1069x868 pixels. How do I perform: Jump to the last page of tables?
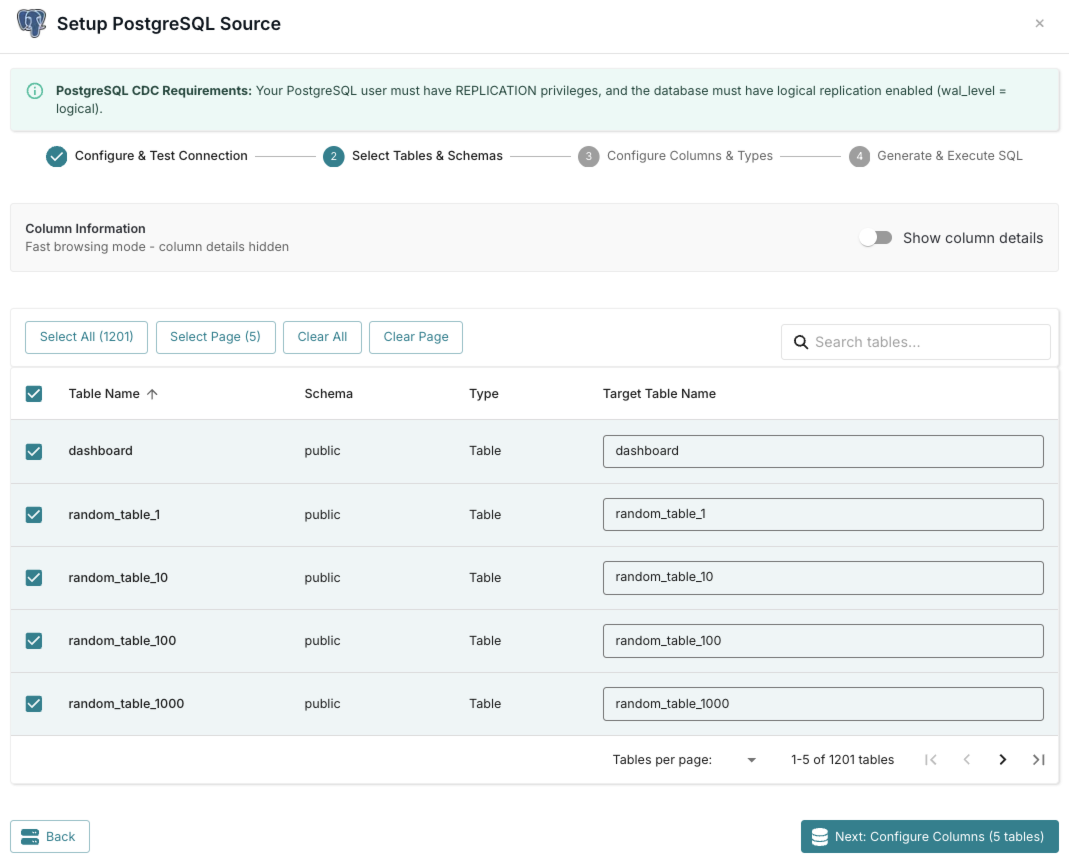point(1038,760)
